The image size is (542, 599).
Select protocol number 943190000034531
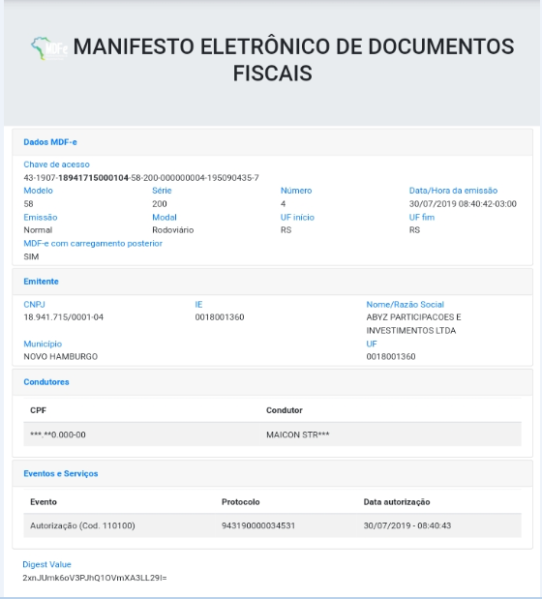click(258, 526)
